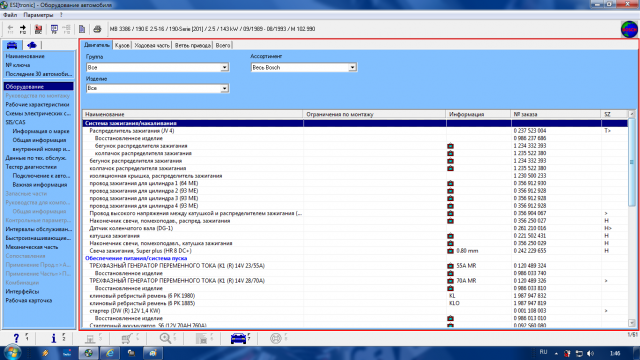Select the Датчик коленчатого вала (DG-1) row
640x360 pixels.
355,229
